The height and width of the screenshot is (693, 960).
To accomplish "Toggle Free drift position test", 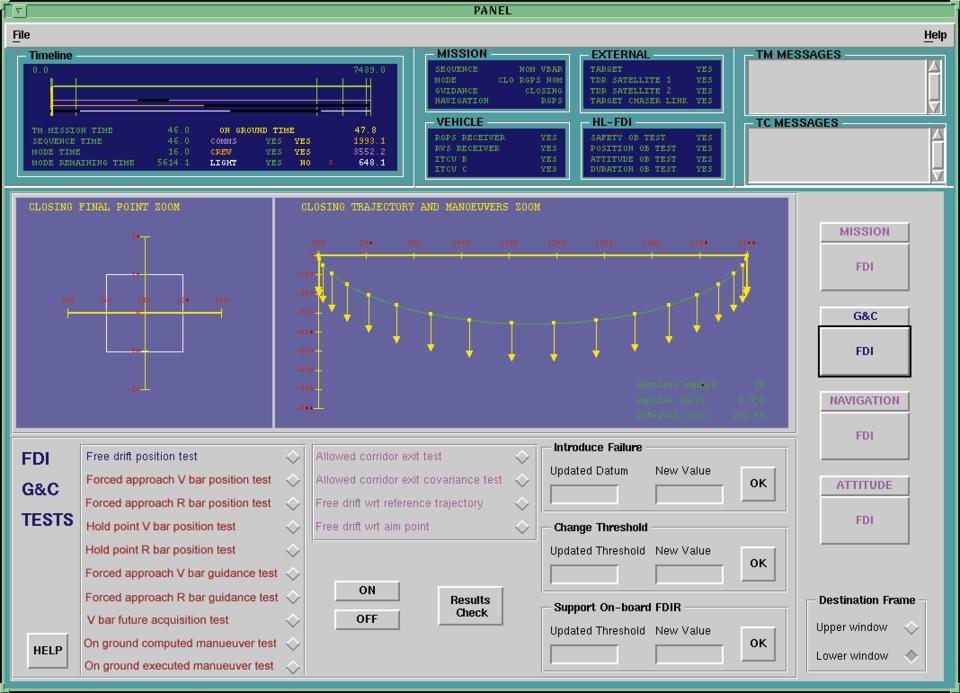I will tap(292, 457).
